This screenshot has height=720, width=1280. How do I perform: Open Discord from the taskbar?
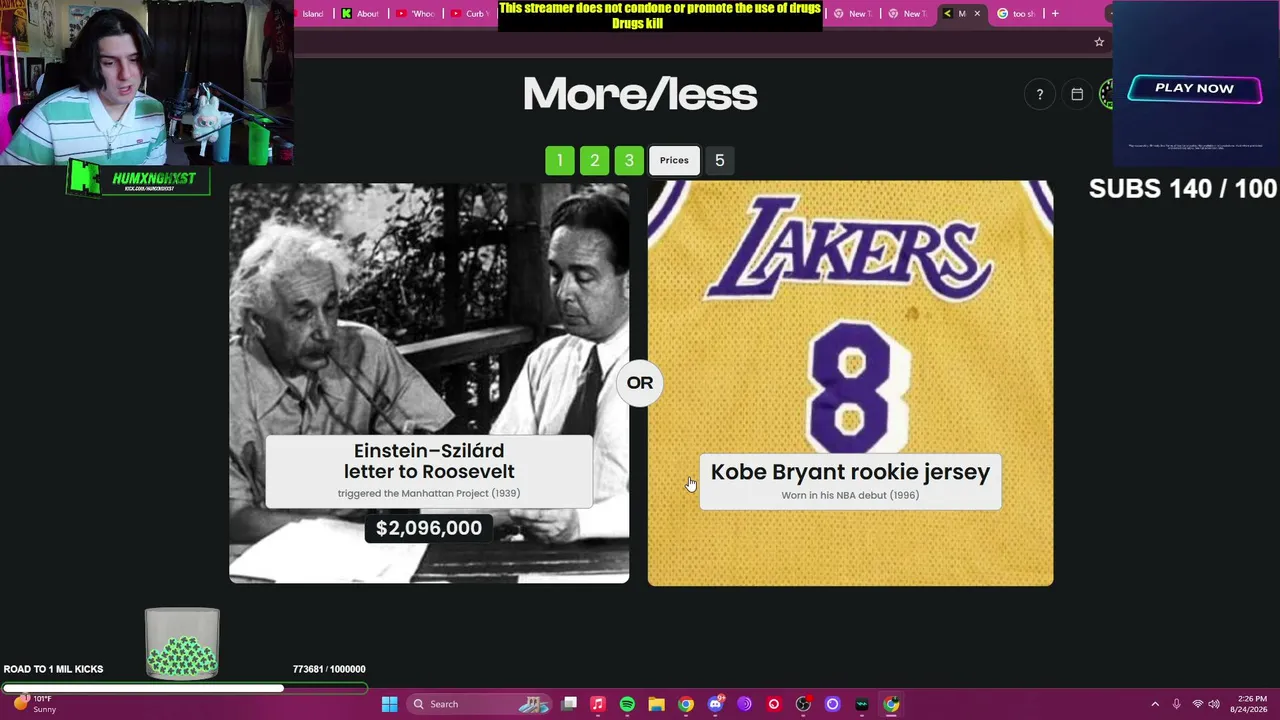point(715,704)
